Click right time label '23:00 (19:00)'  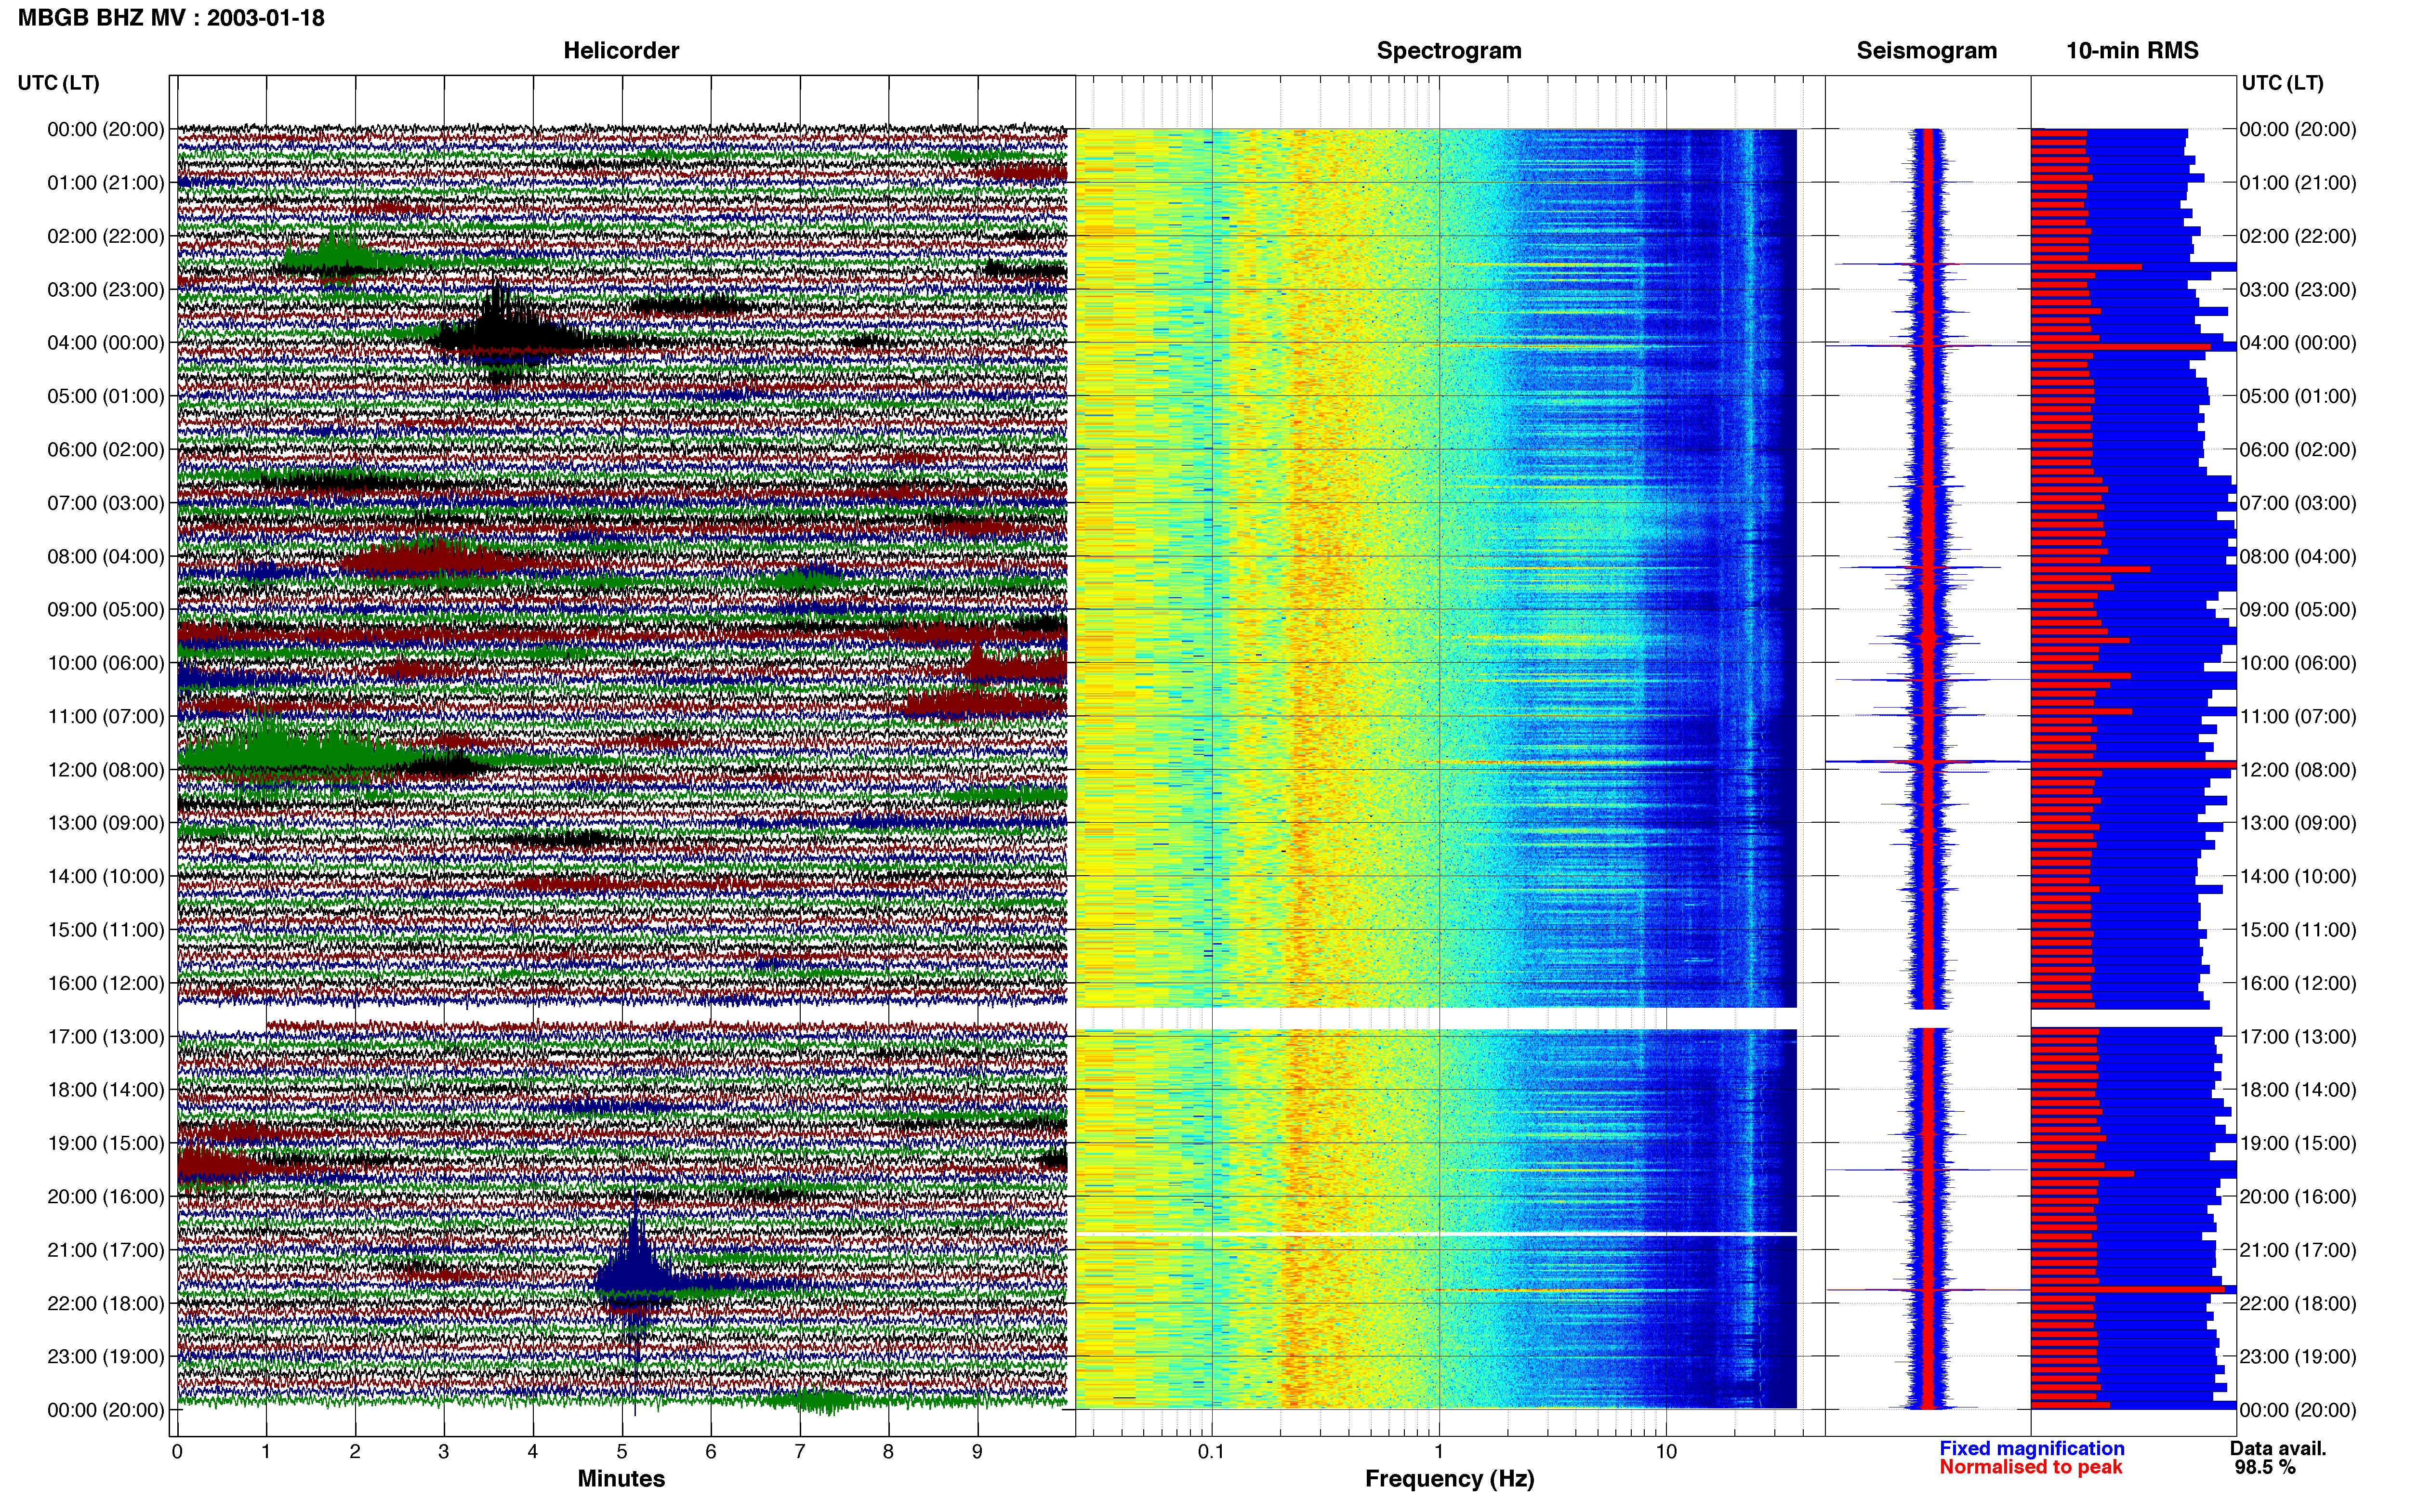pyautogui.click(x=2298, y=1357)
